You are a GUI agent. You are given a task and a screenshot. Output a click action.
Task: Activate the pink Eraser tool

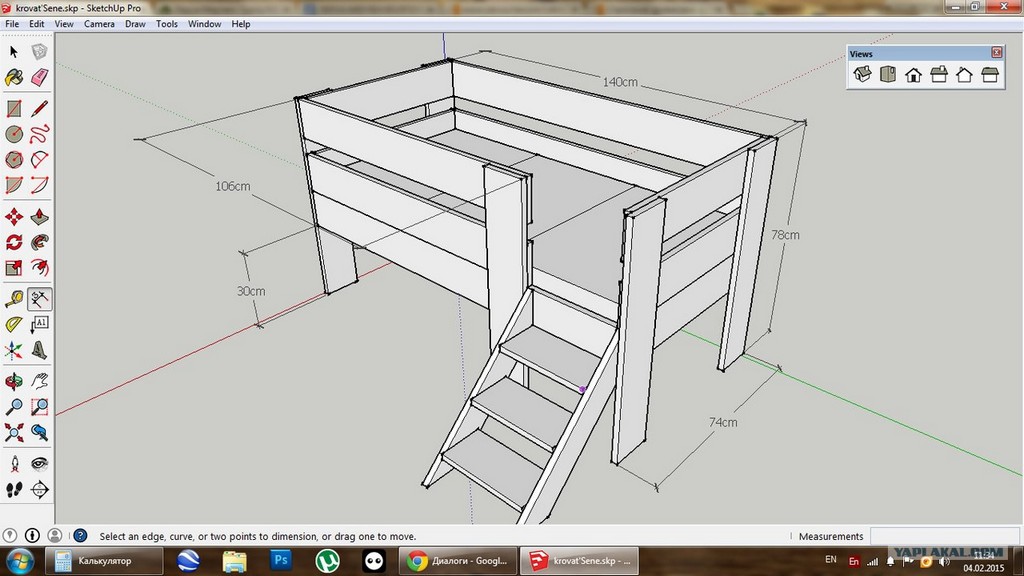(x=40, y=77)
